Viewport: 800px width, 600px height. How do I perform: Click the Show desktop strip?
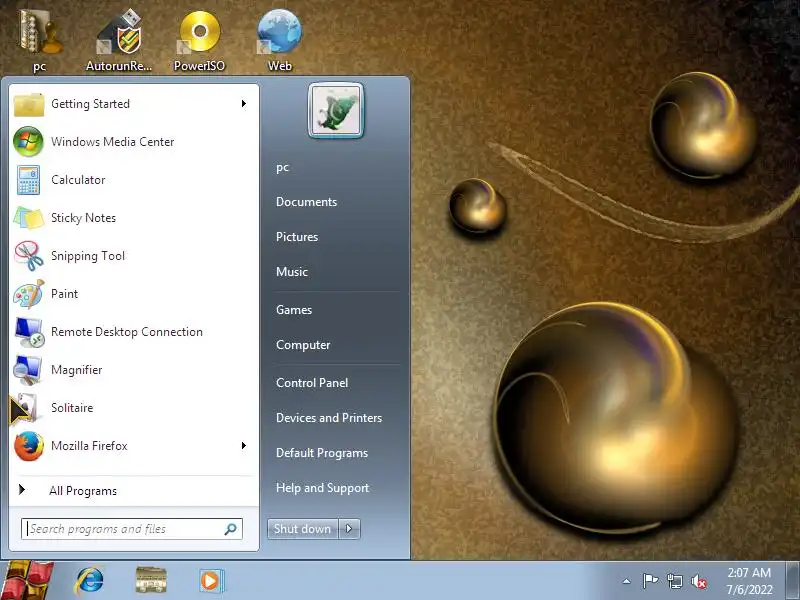point(793,581)
